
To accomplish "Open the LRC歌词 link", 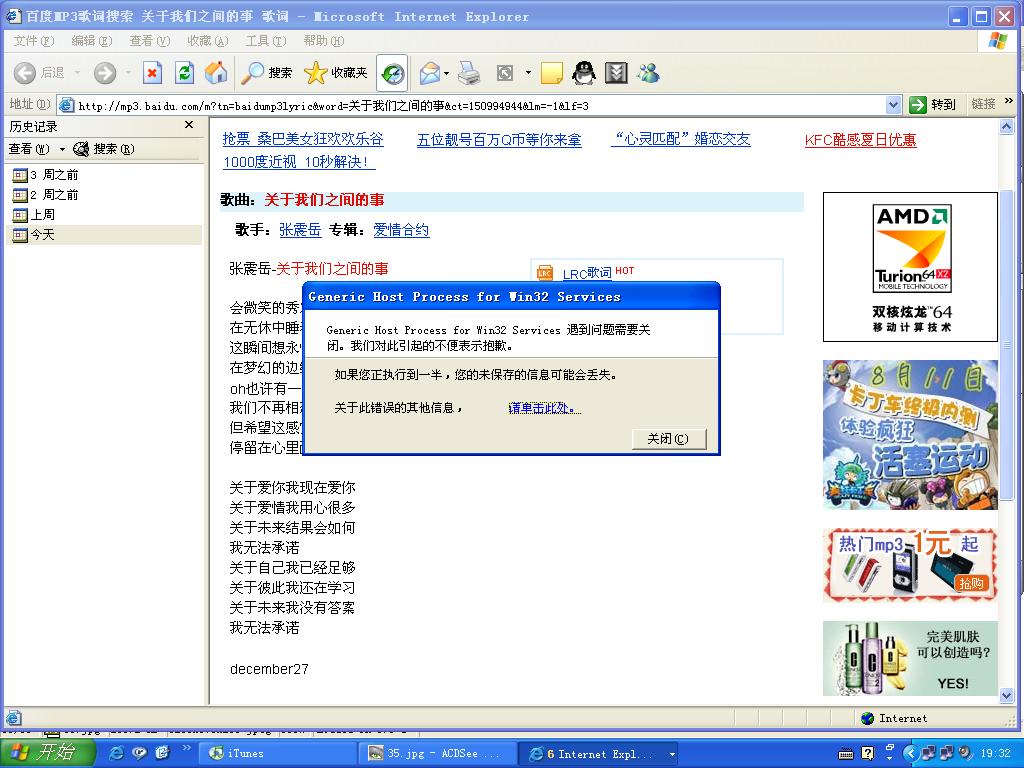I will 586,274.
